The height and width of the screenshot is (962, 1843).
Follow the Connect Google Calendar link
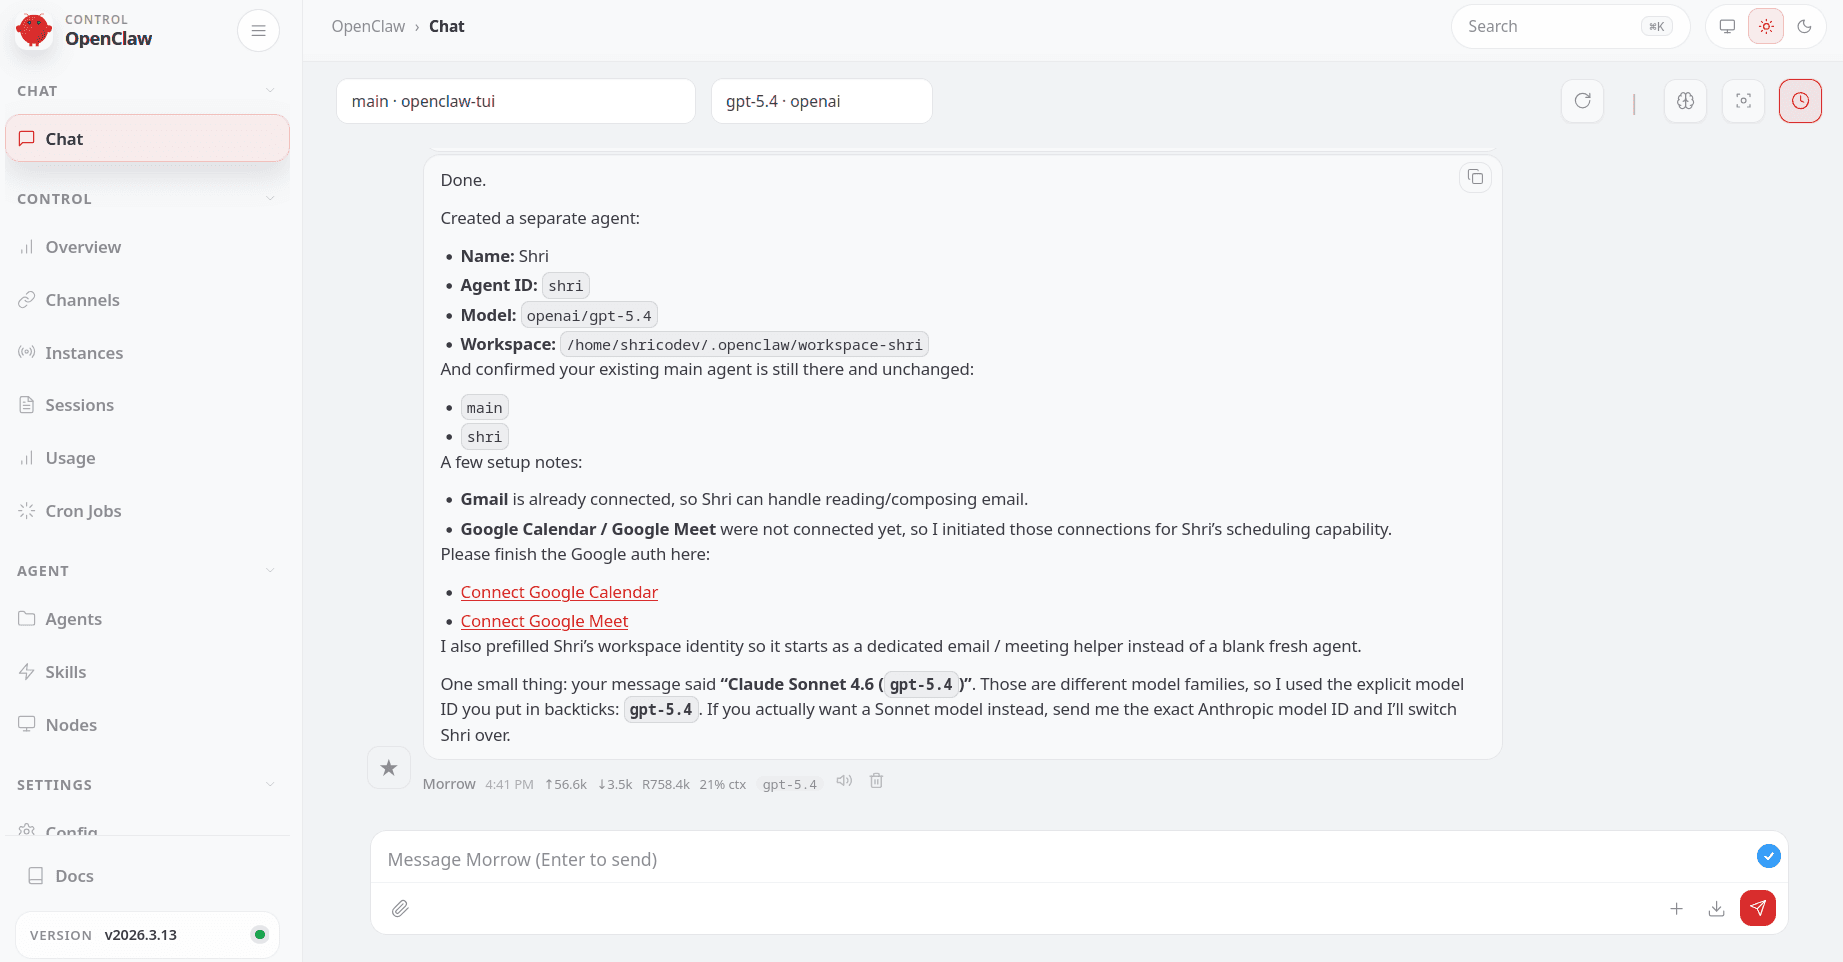click(x=559, y=592)
